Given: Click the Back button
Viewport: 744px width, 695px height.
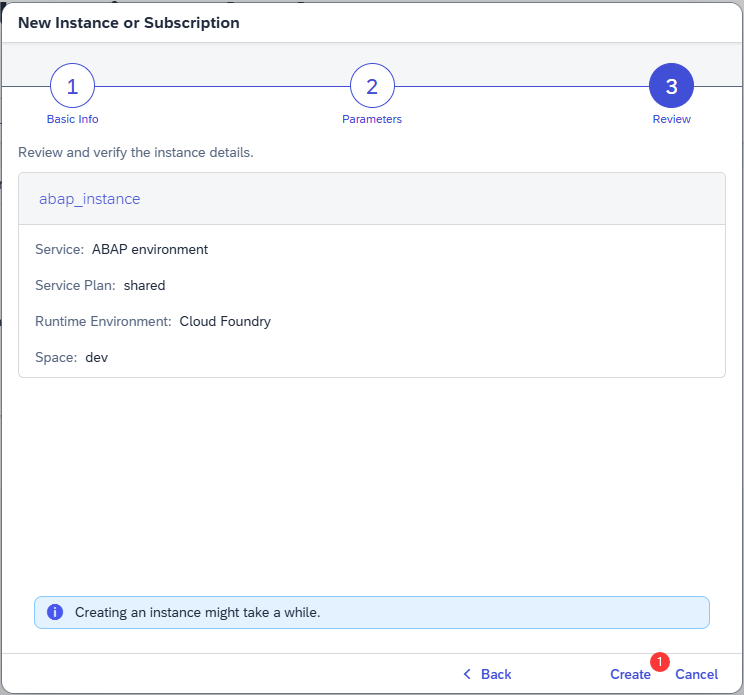Looking at the screenshot, I should click(487, 674).
